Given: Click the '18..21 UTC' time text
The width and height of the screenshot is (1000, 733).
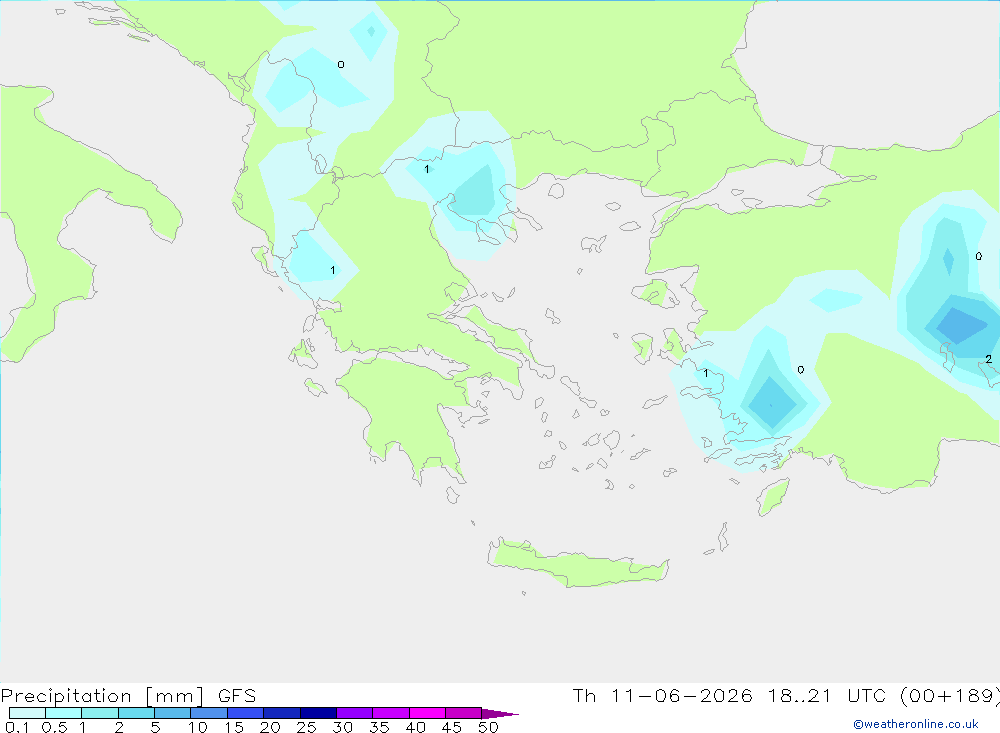Looking at the screenshot, I should (827, 695).
